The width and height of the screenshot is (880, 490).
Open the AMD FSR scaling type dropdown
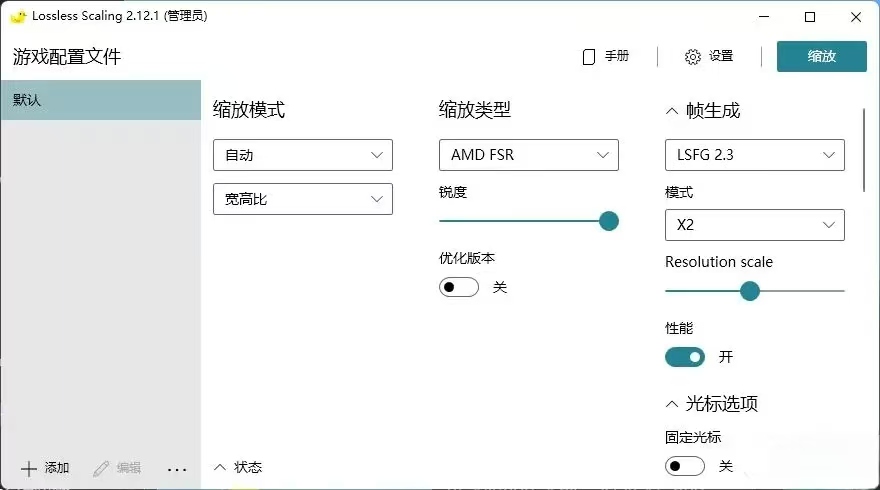point(529,155)
